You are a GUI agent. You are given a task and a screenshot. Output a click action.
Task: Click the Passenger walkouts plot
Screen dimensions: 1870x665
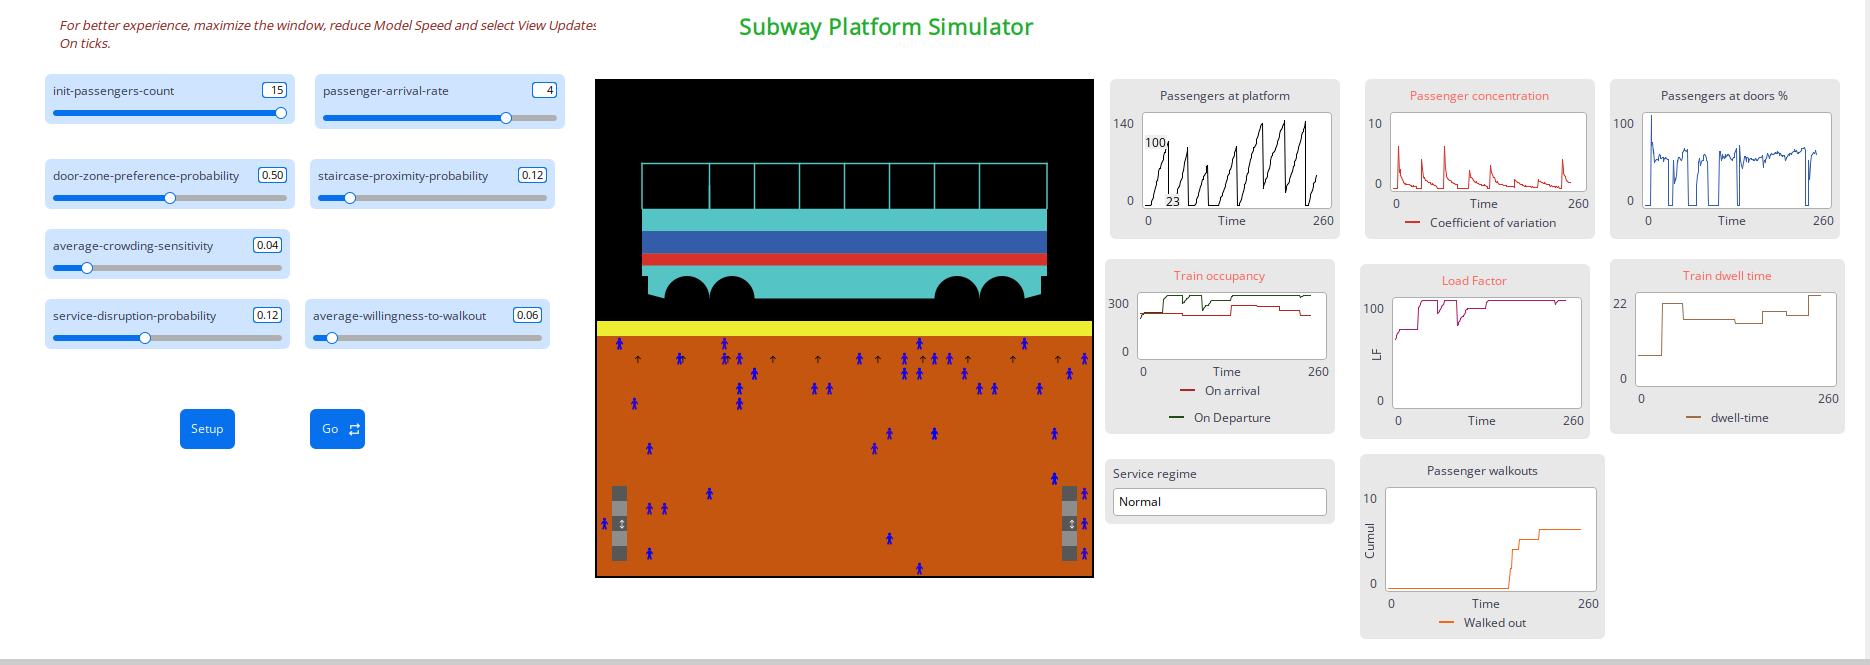point(1482,546)
